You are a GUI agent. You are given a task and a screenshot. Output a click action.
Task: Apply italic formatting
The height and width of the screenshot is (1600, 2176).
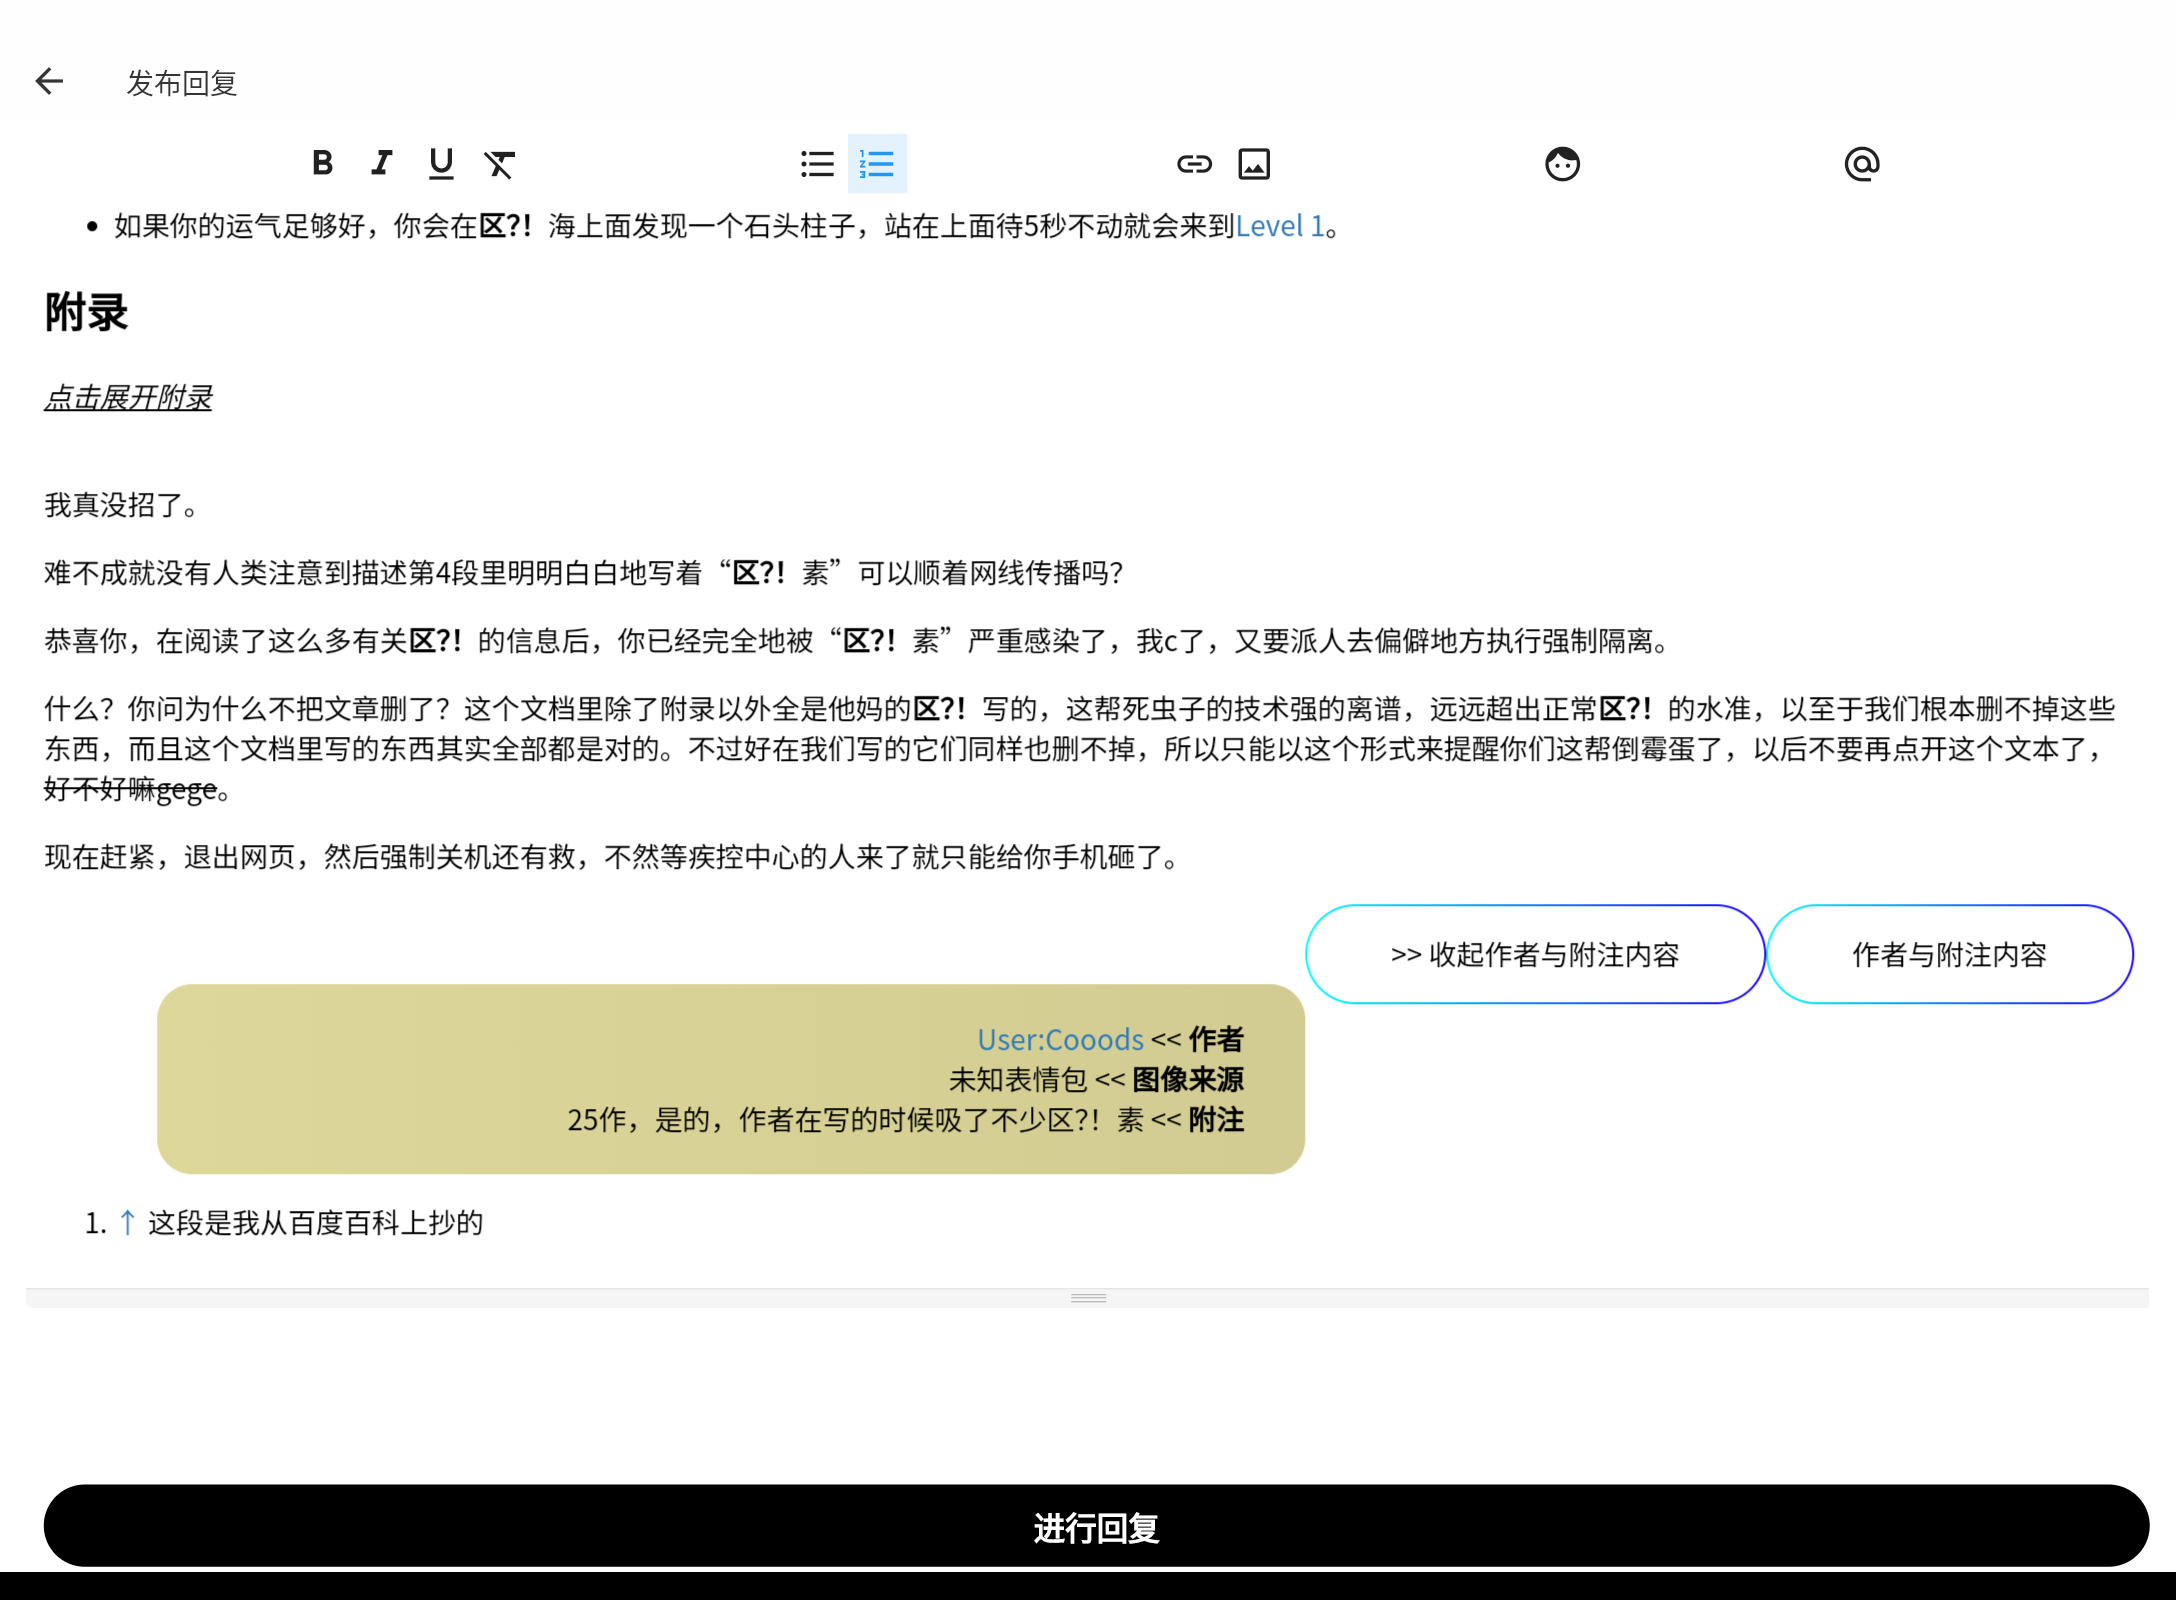[381, 163]
